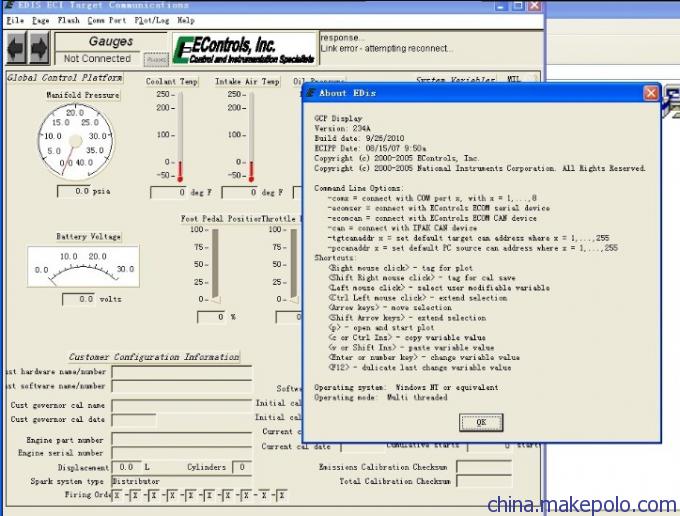The height and width of the screenshot is (516, 680).
Task: Click the Displacement value field
Action: 127,467
